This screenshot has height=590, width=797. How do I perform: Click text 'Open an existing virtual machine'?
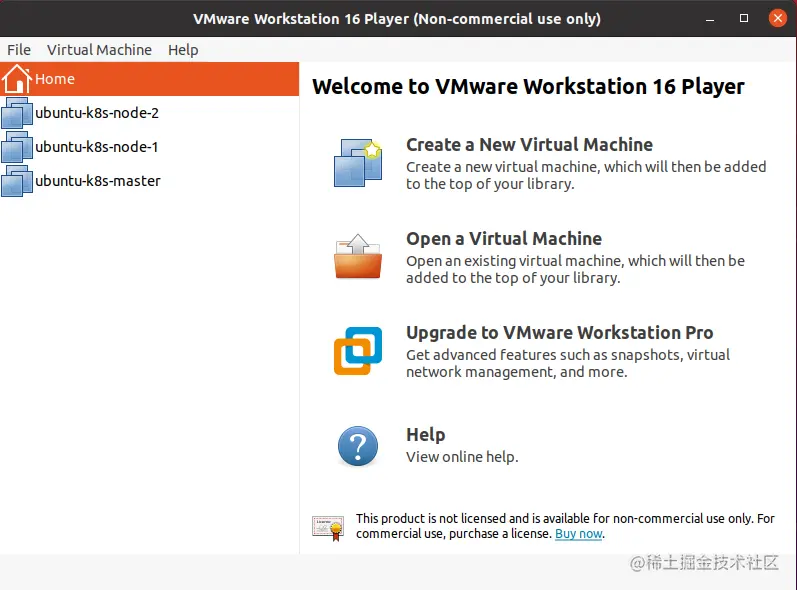(514, 261)
